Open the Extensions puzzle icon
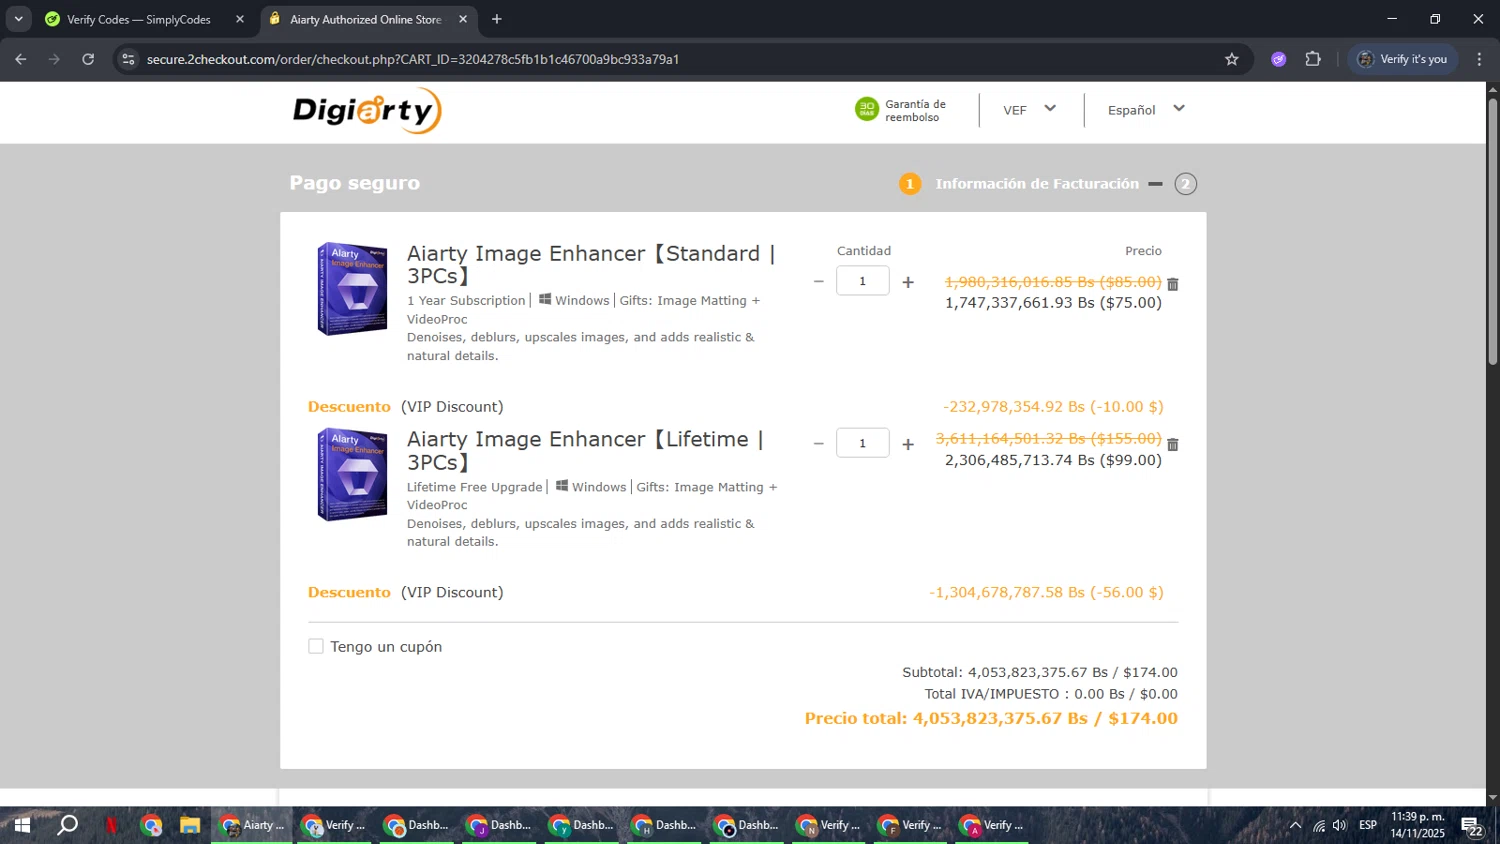Screen dimensions: 1500x844 point(1313,59)
